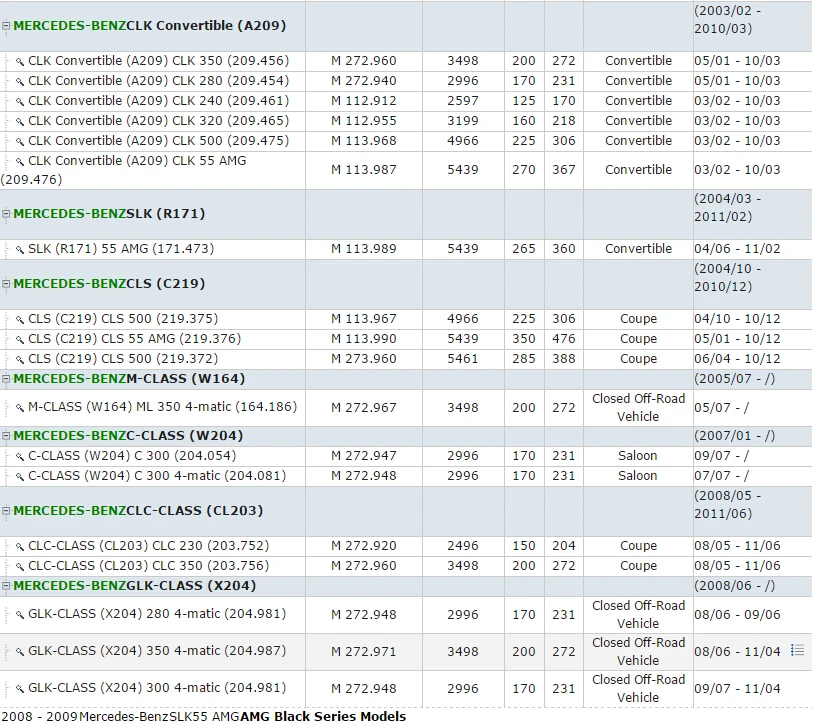Select CLS (C219) CLS 55 AMG (219.376) text
This screenshot has height=726, width=813.
click(x=135, y=339)
